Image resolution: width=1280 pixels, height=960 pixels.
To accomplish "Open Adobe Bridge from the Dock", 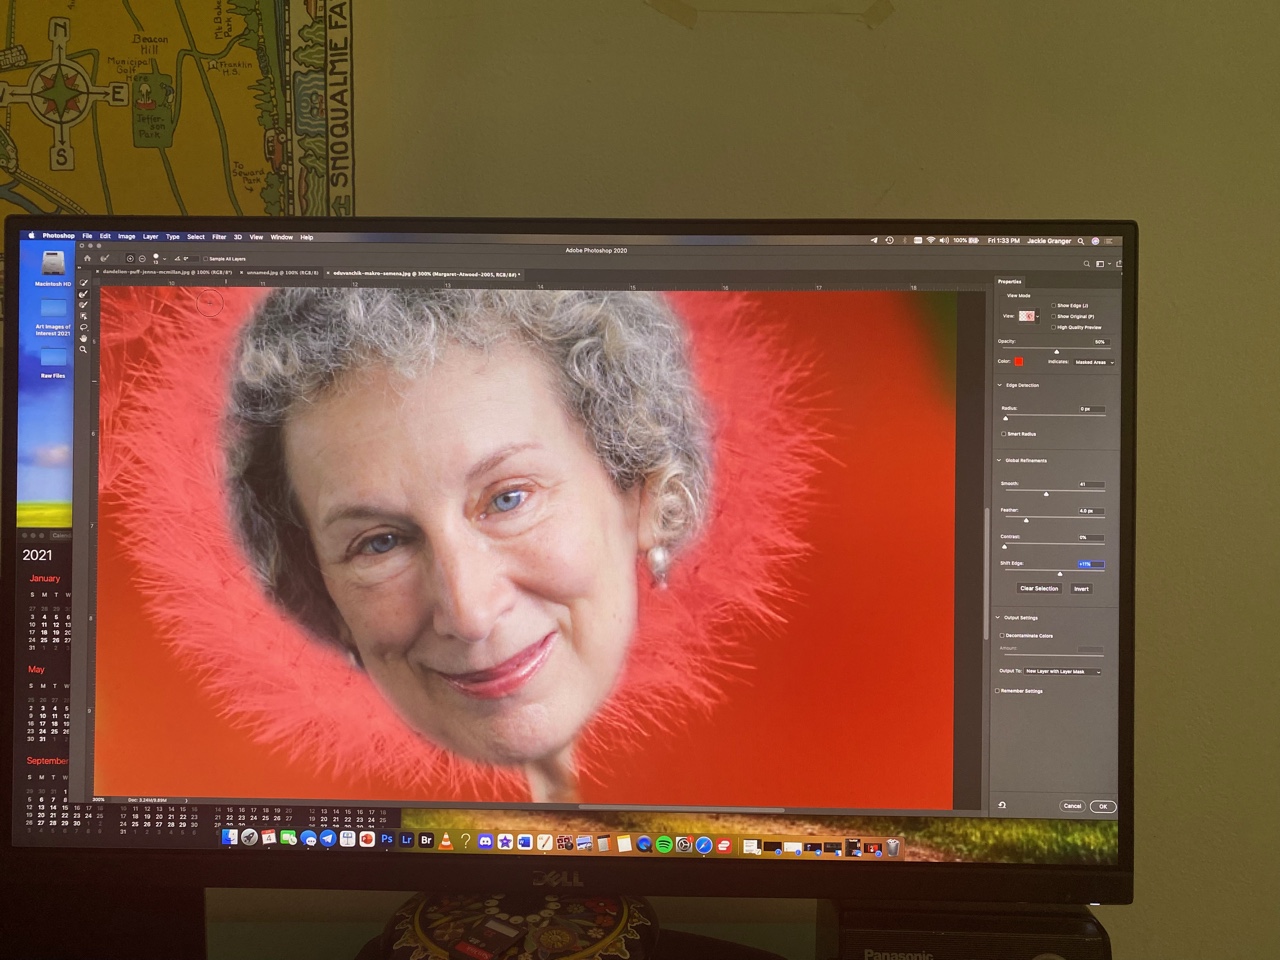I will tap(426, 840).
